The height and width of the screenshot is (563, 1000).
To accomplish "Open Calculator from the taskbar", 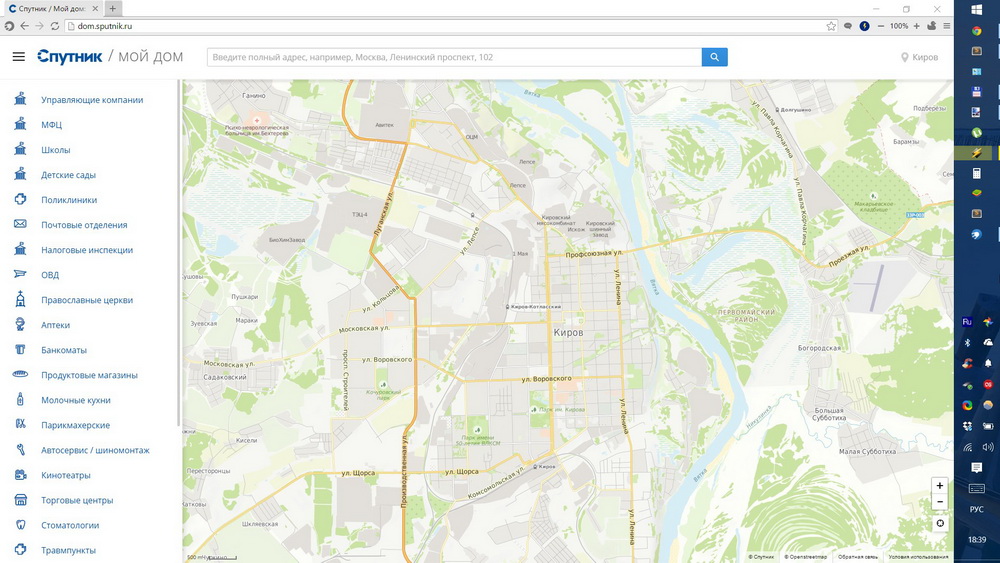I will pyautogui.click(x=976, y=173).
